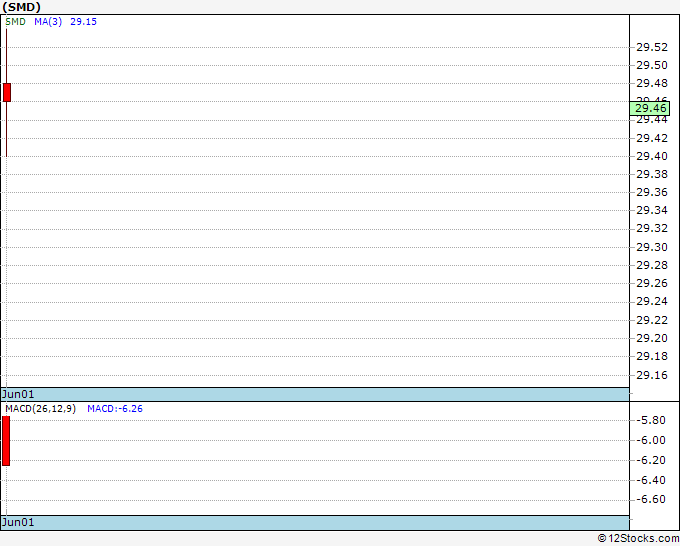Click the 29.32 price axis label
Viewport: 680px width, 546px height.
click(652, 229)
